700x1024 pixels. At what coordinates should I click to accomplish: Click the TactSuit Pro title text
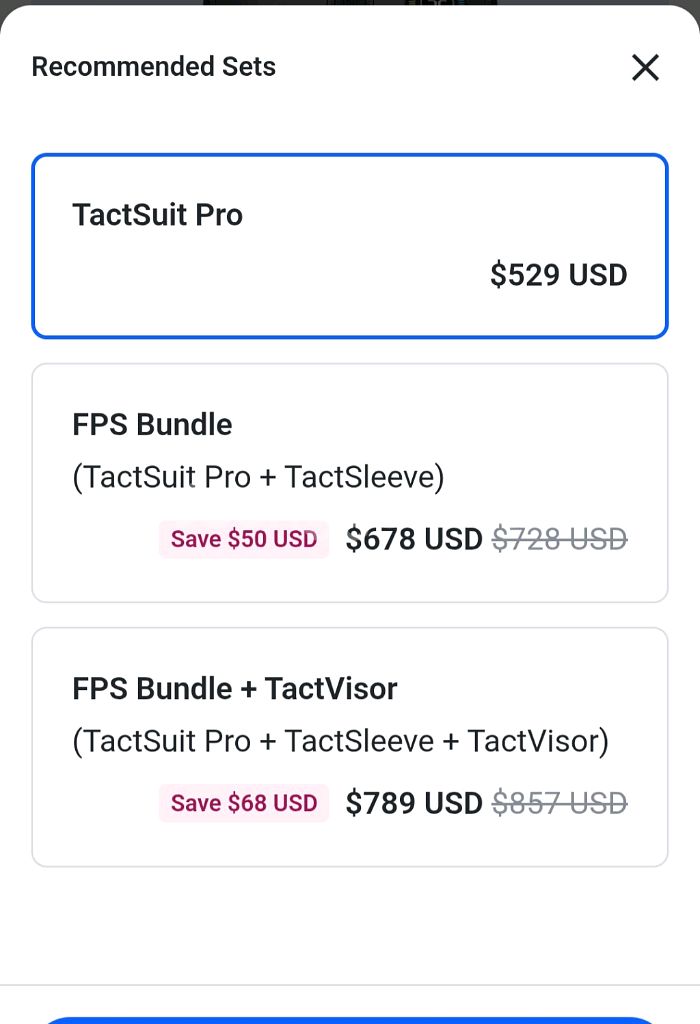(x=157, y=215)
